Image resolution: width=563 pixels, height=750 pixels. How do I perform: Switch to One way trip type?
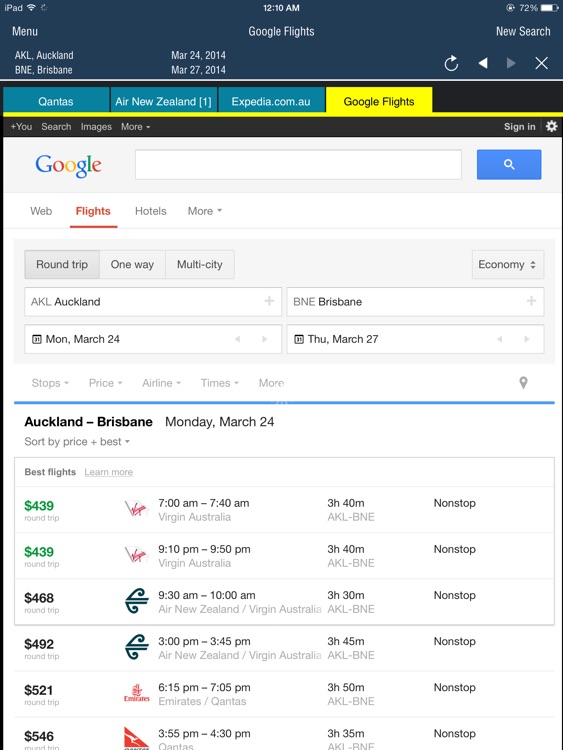point(132,265)
